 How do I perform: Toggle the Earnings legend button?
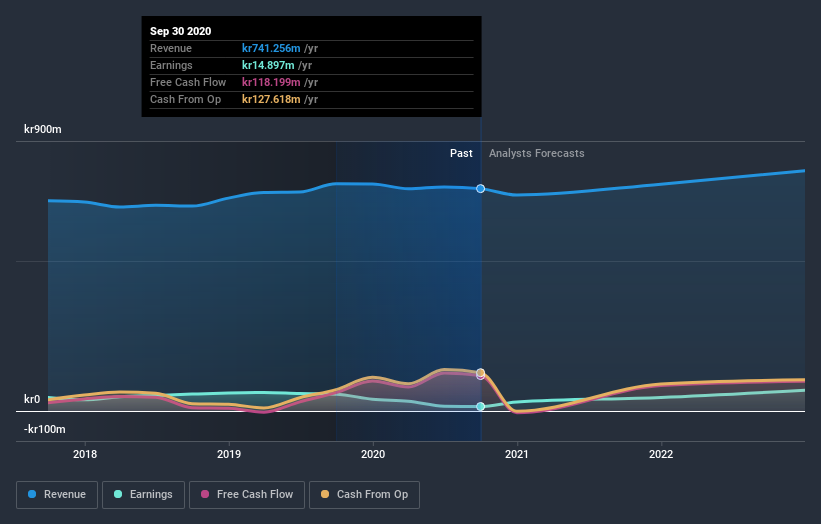click(x=143, y=495)
